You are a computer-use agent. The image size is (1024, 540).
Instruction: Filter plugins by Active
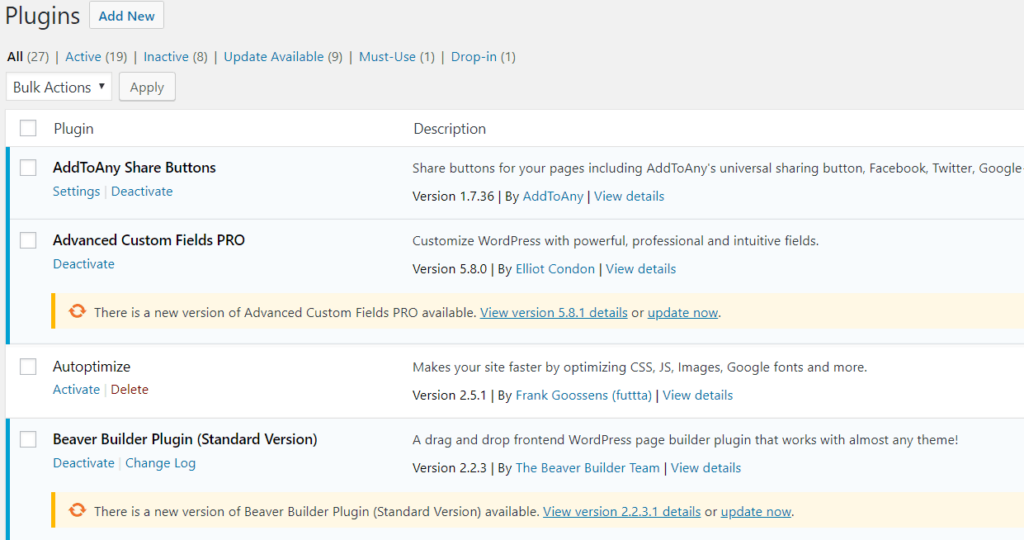pos(83,57)
